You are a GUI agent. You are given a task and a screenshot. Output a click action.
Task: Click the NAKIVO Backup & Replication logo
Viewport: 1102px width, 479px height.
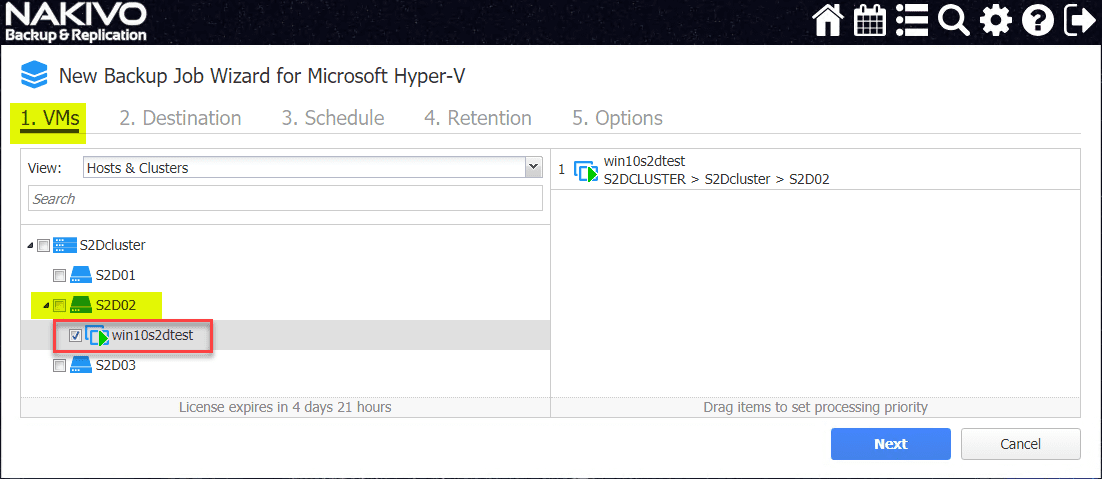click(x=75, y=22)
